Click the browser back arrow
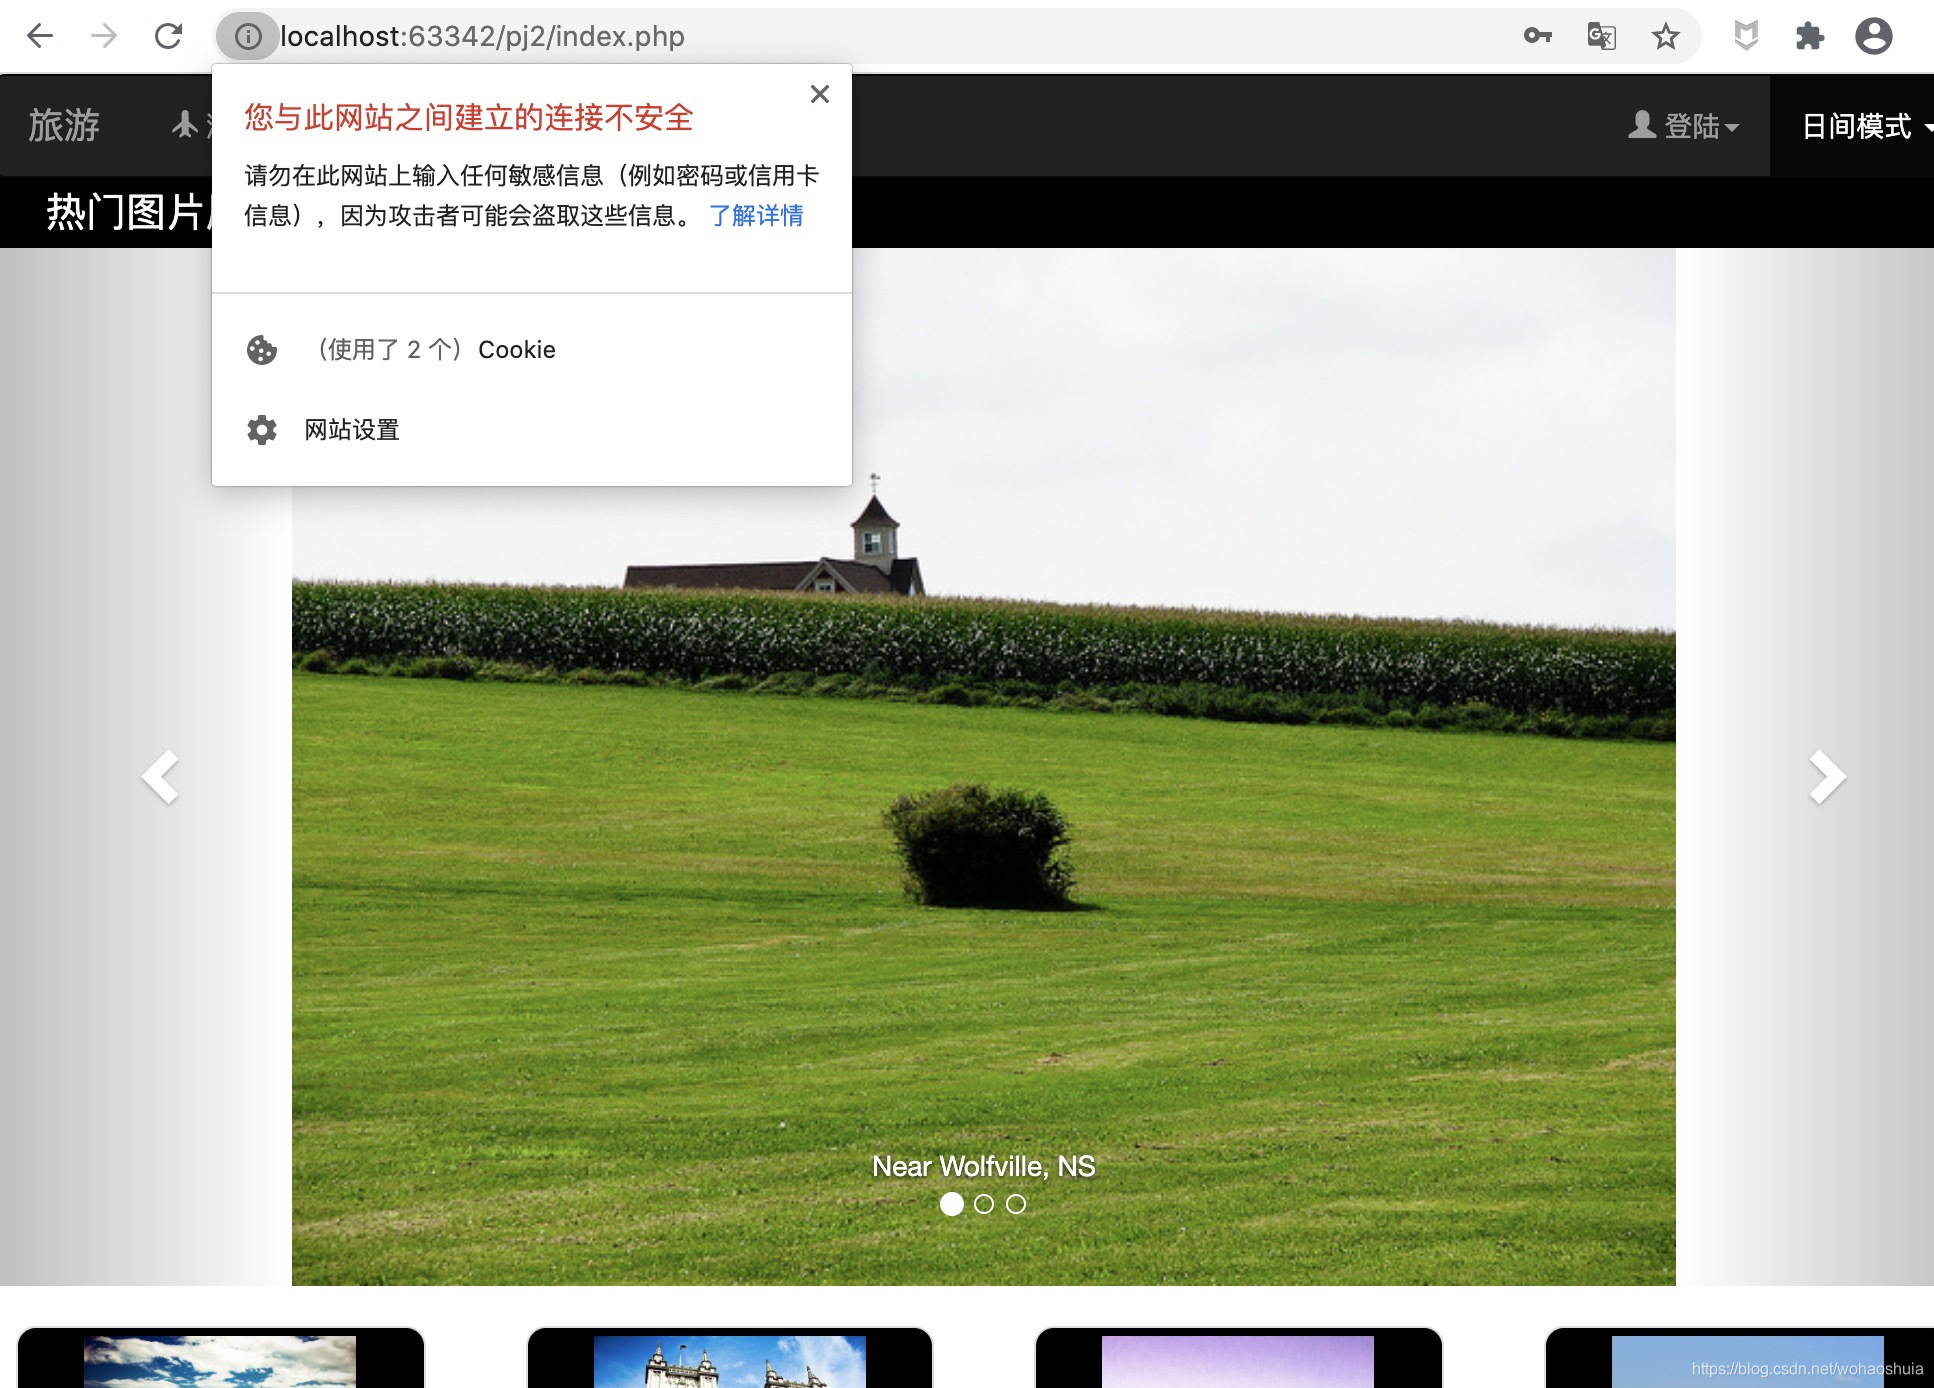Image resolution: width=1934 pixels, height=1388 pixels. point(40,37)
